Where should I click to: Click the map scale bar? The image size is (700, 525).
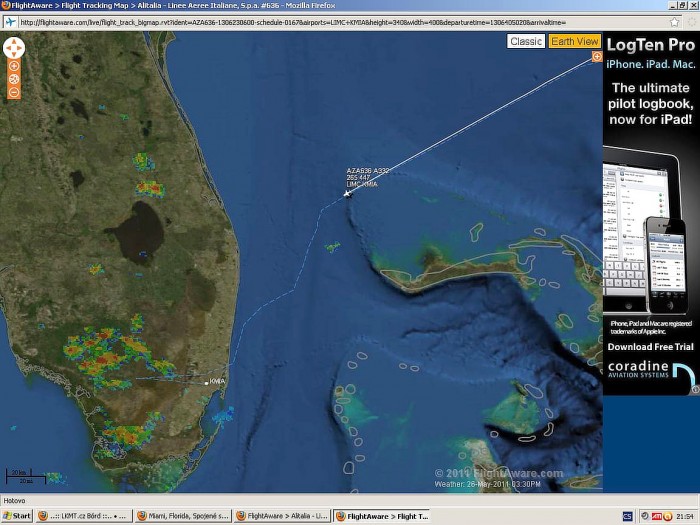click(x=25, y=476)
